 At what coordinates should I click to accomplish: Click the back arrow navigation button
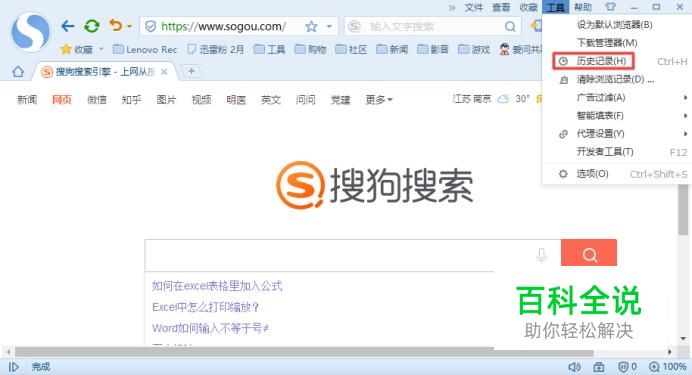pyautogui.click(x=68, y=26)
